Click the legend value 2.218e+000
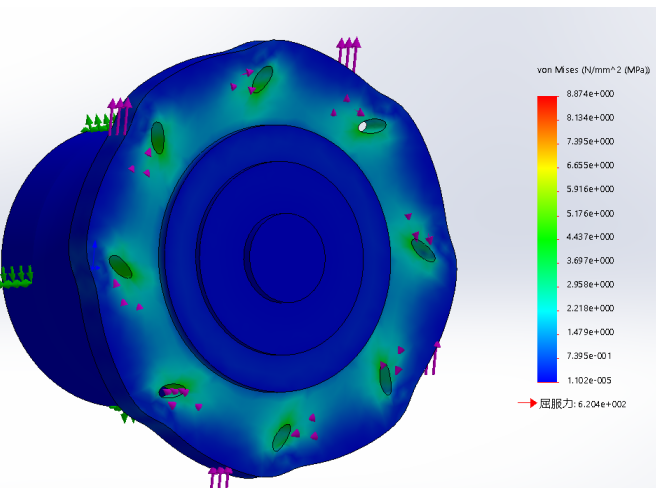 point(590,308)
